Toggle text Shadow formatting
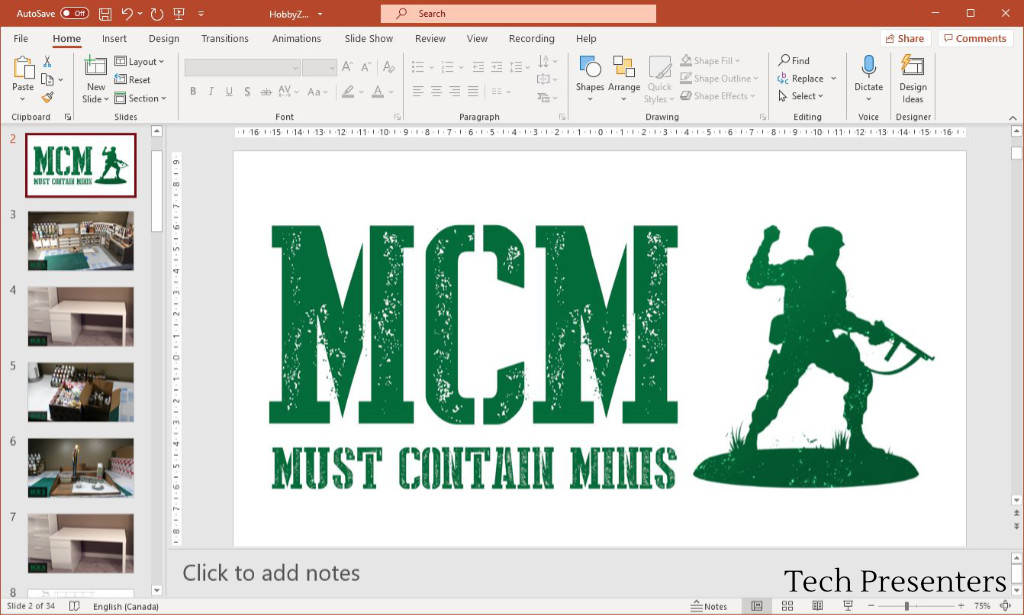Screen dimensions: 1024x615 click(x=248, y=91)
